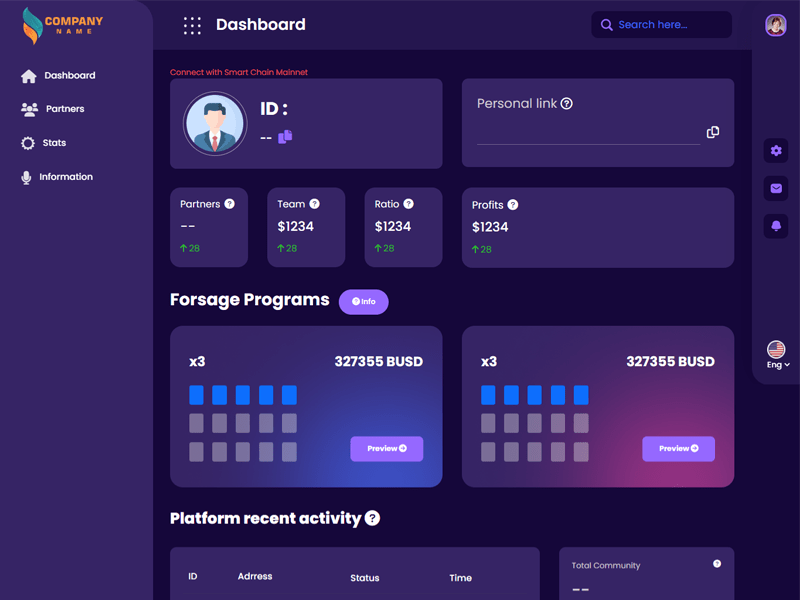The width and height of the screenshot is (800, 600).
Task: Click the help icon next to Partners stat
Action: point(229,204)
